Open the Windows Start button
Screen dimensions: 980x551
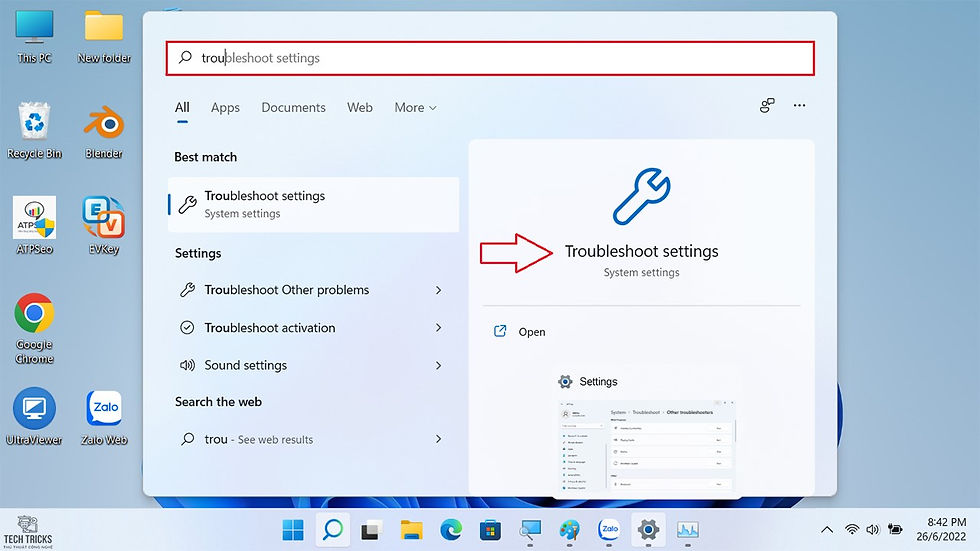[292, 530]
